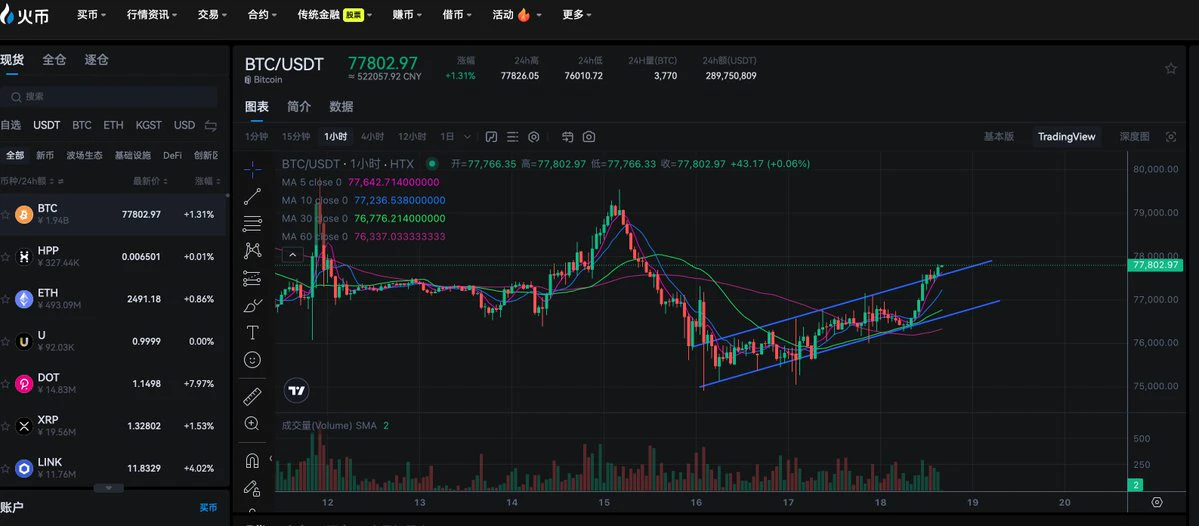Open the 借币 dropdown menu
The width and height of the screenshot is (1199, 526).
(457, 15)
